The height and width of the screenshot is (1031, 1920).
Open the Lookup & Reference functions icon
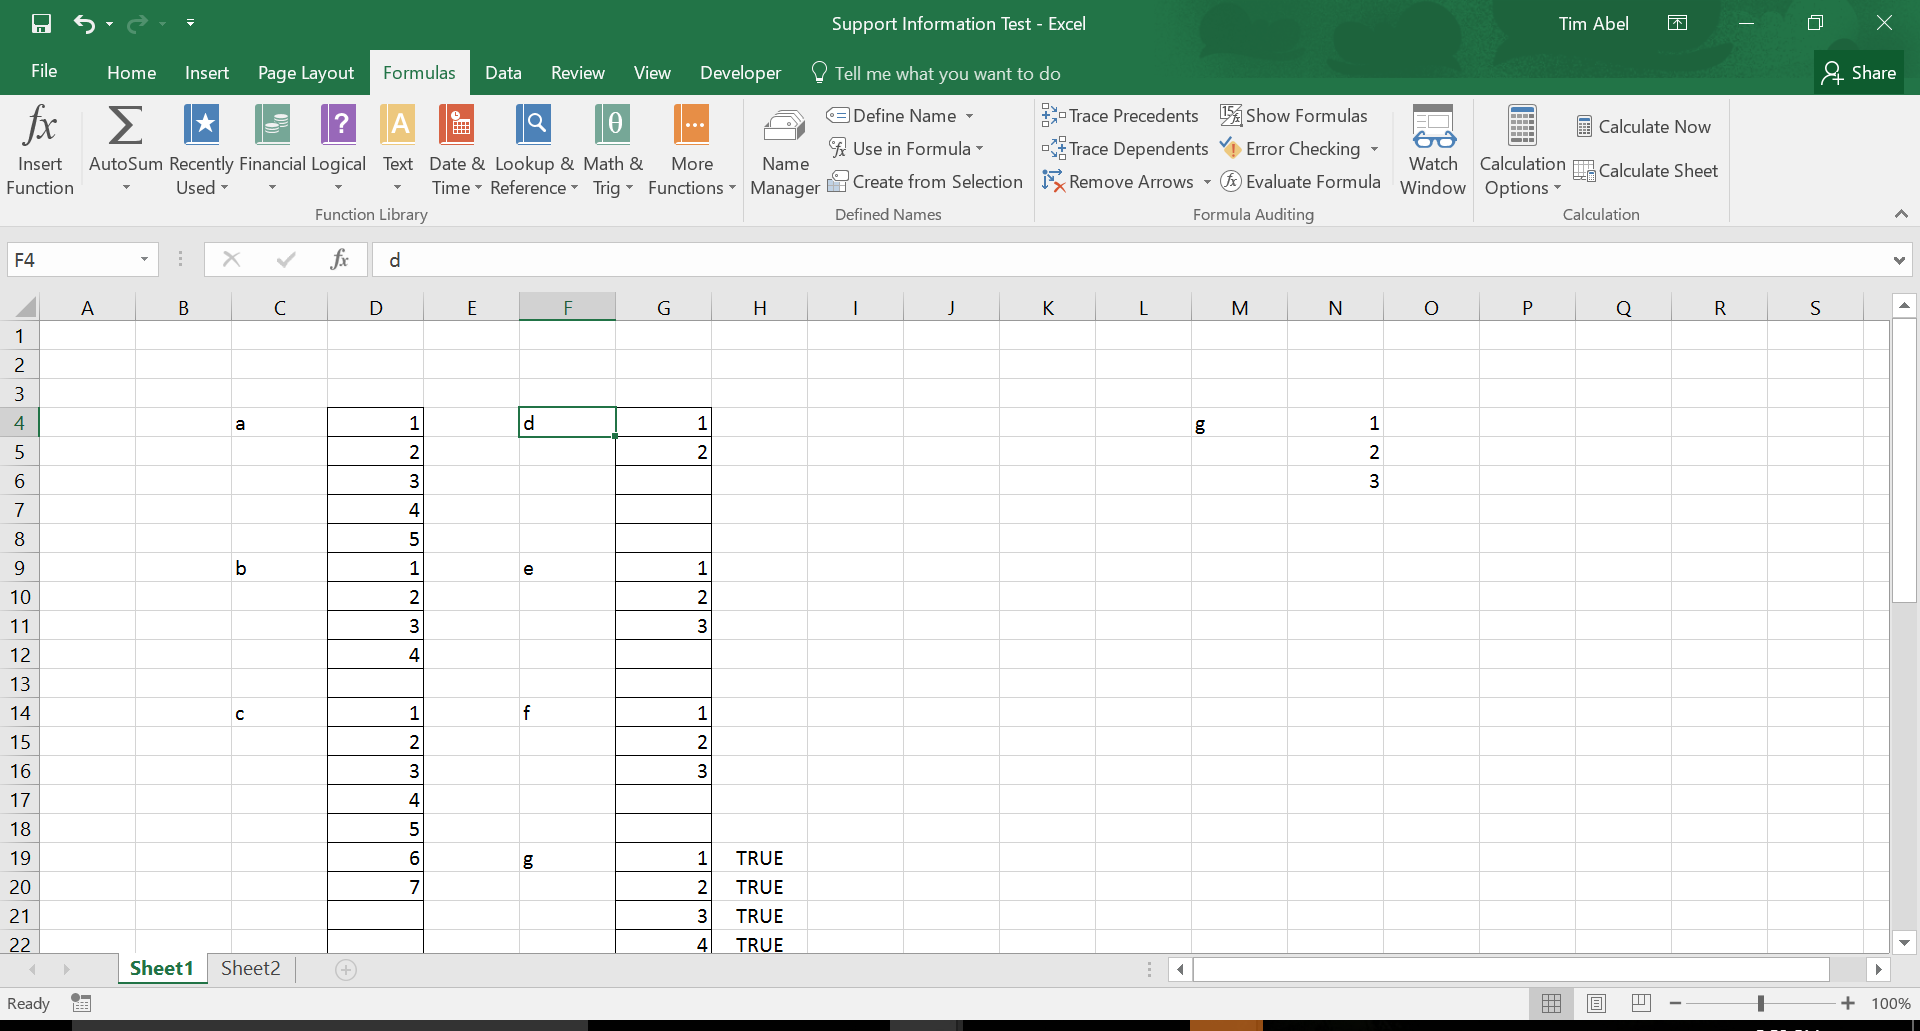(x=534, y=125)
